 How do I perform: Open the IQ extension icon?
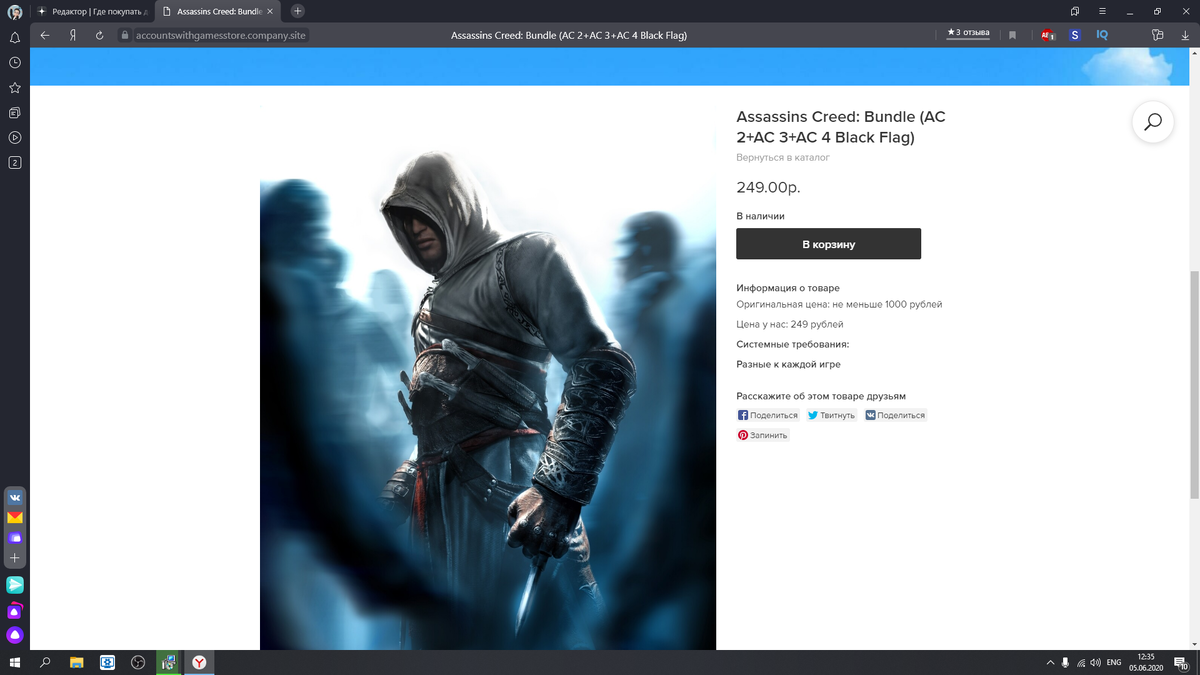[1100, 33]
